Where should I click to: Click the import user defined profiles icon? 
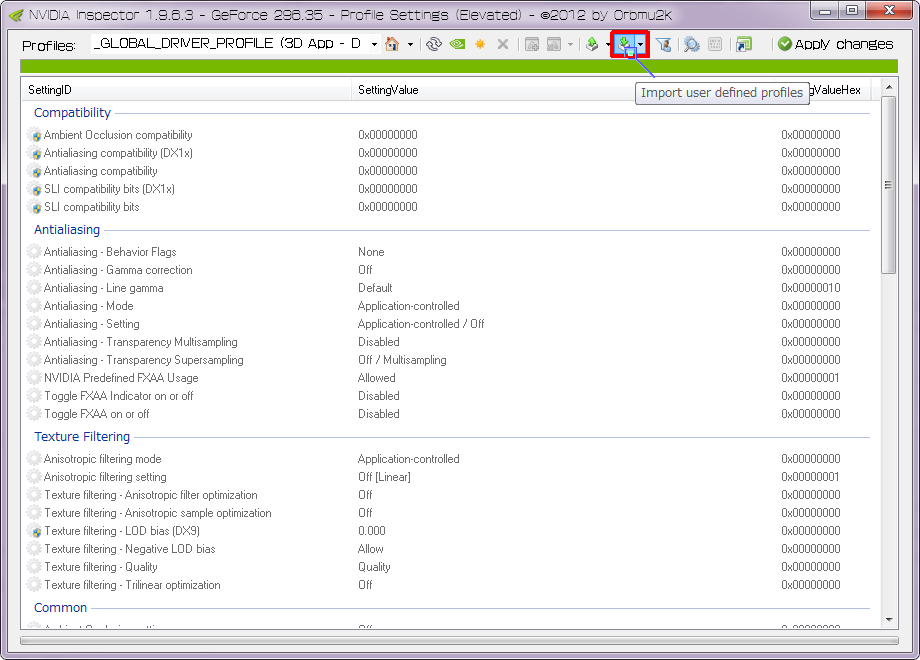[x=625, y=44]
